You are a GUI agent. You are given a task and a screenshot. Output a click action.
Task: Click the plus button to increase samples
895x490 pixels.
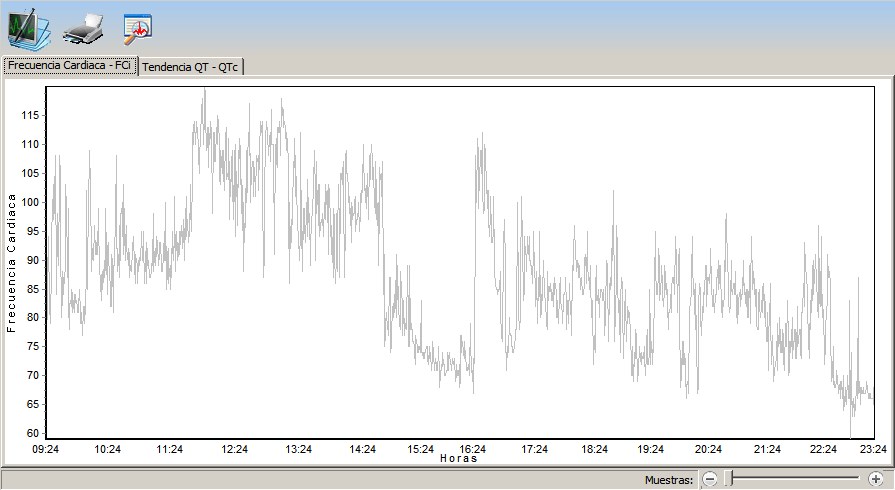pyautogui.click(x=876, y=480)
